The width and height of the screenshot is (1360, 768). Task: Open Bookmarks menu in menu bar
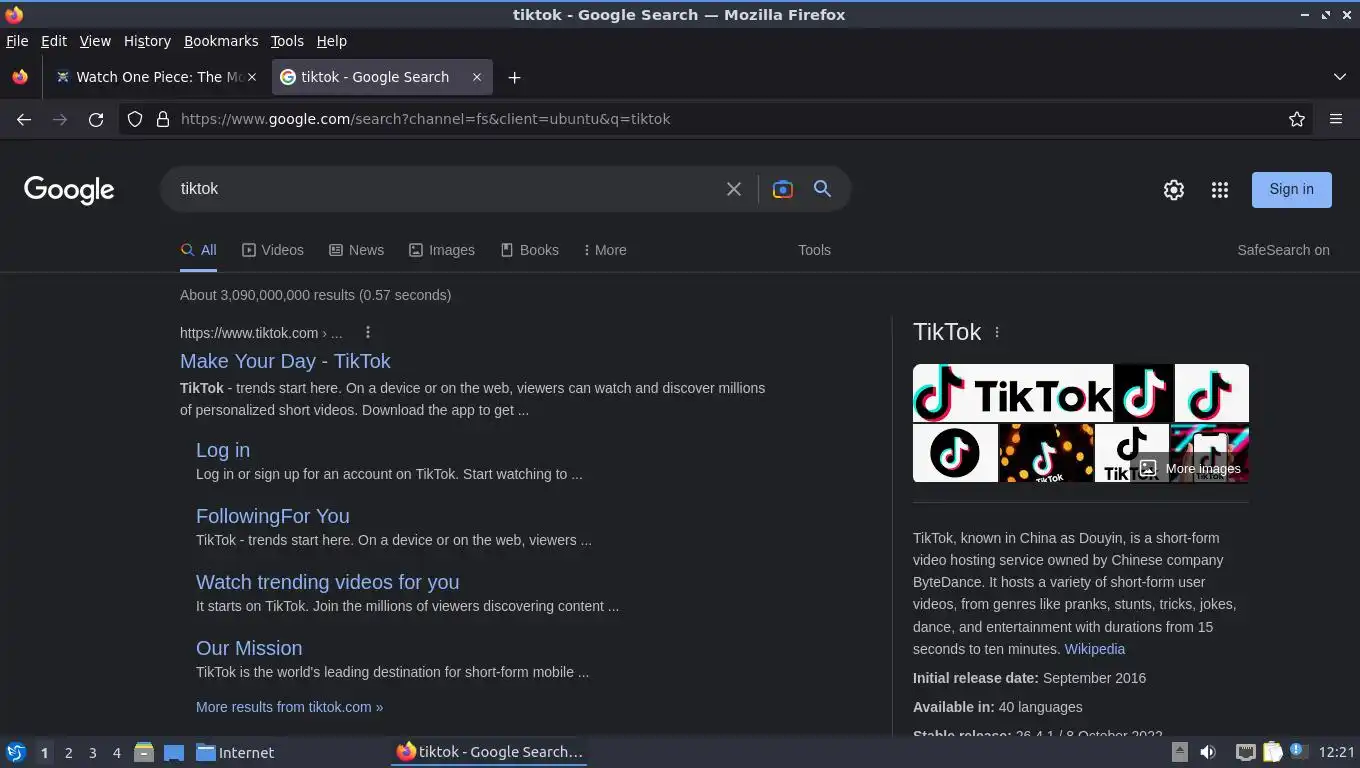tap(221, 41)
